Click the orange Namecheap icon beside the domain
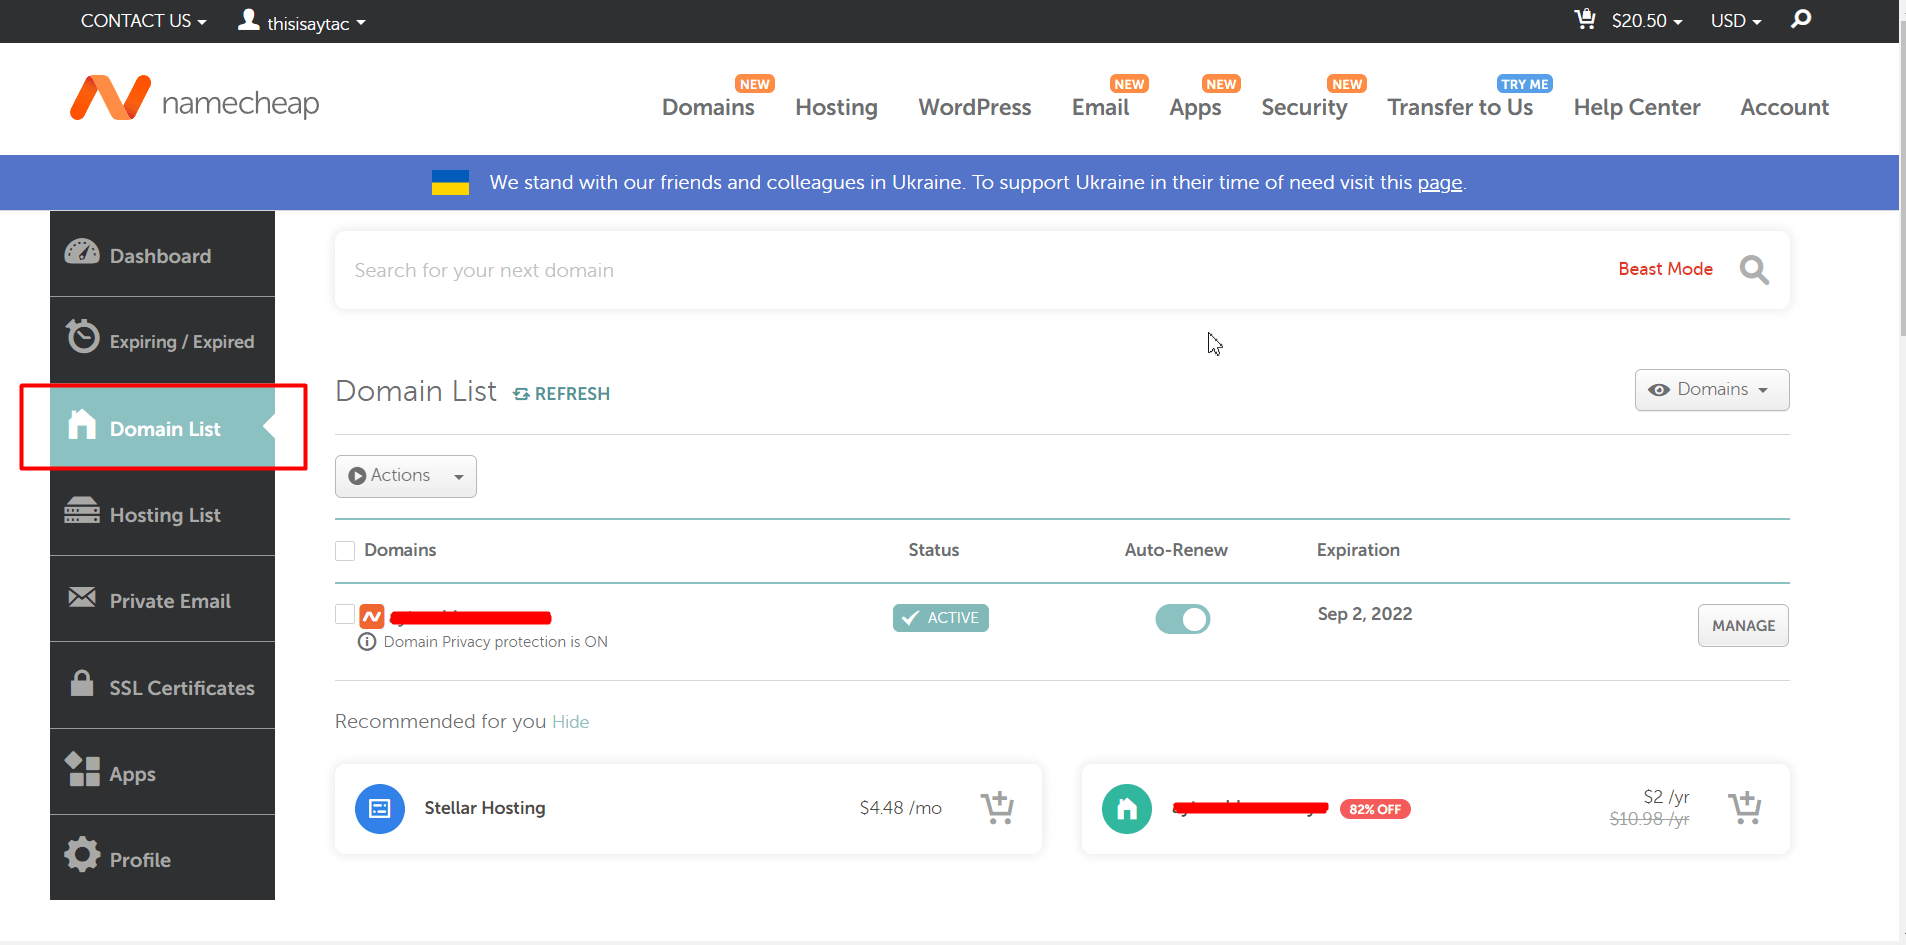The image size is (1906, 945). (372, 616)
